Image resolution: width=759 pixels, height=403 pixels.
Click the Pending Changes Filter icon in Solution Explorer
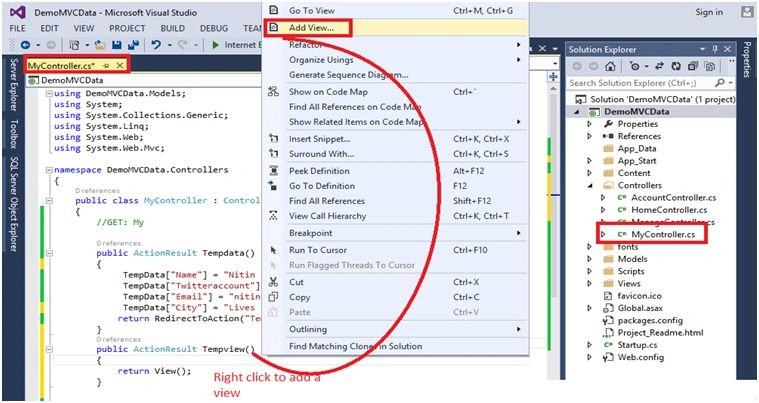pos(635,66)
